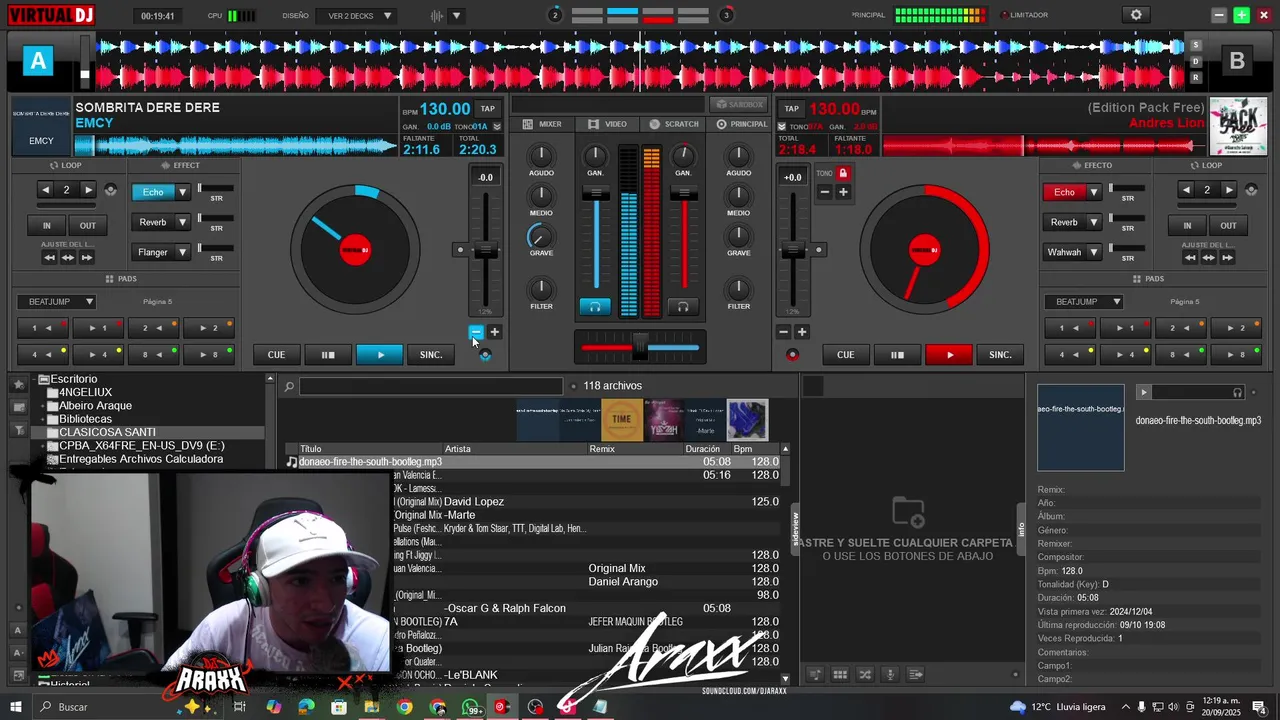Click deck B tone plus button
The height and width of the screenshot is (720, 1280).
(x=843, y=192)
